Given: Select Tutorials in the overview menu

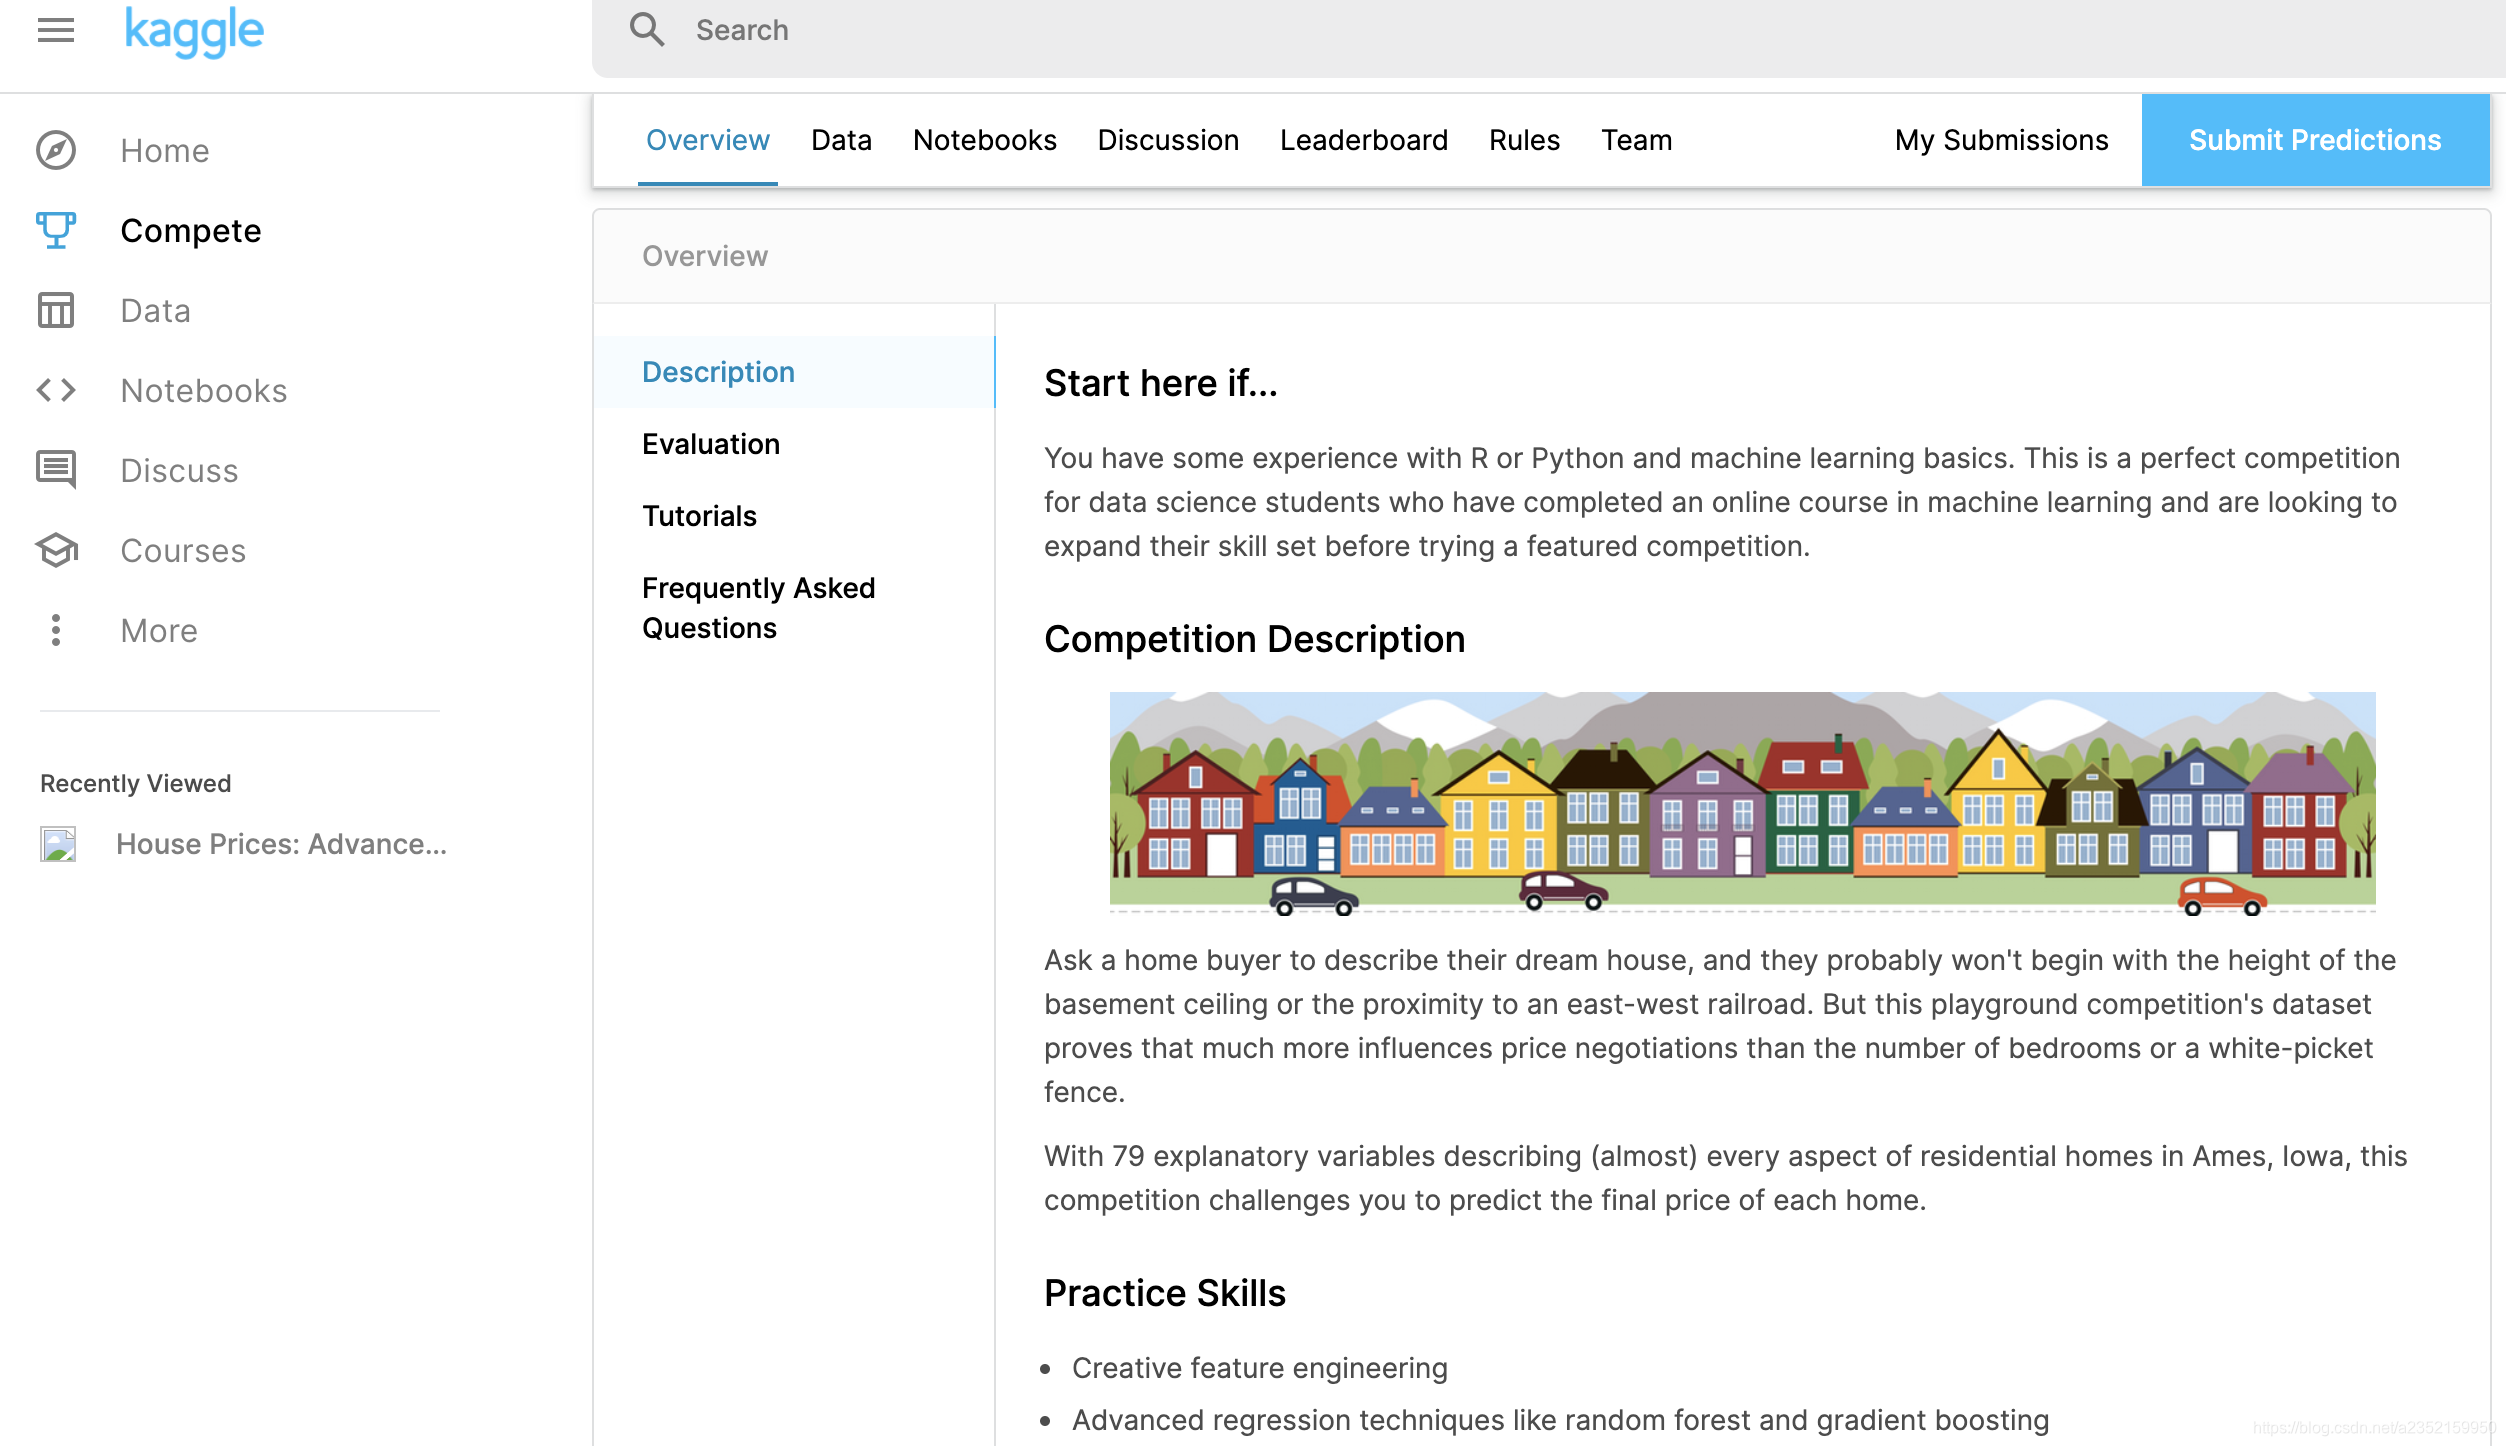Looking at the screenshot, I should click(x=699, y=516).
